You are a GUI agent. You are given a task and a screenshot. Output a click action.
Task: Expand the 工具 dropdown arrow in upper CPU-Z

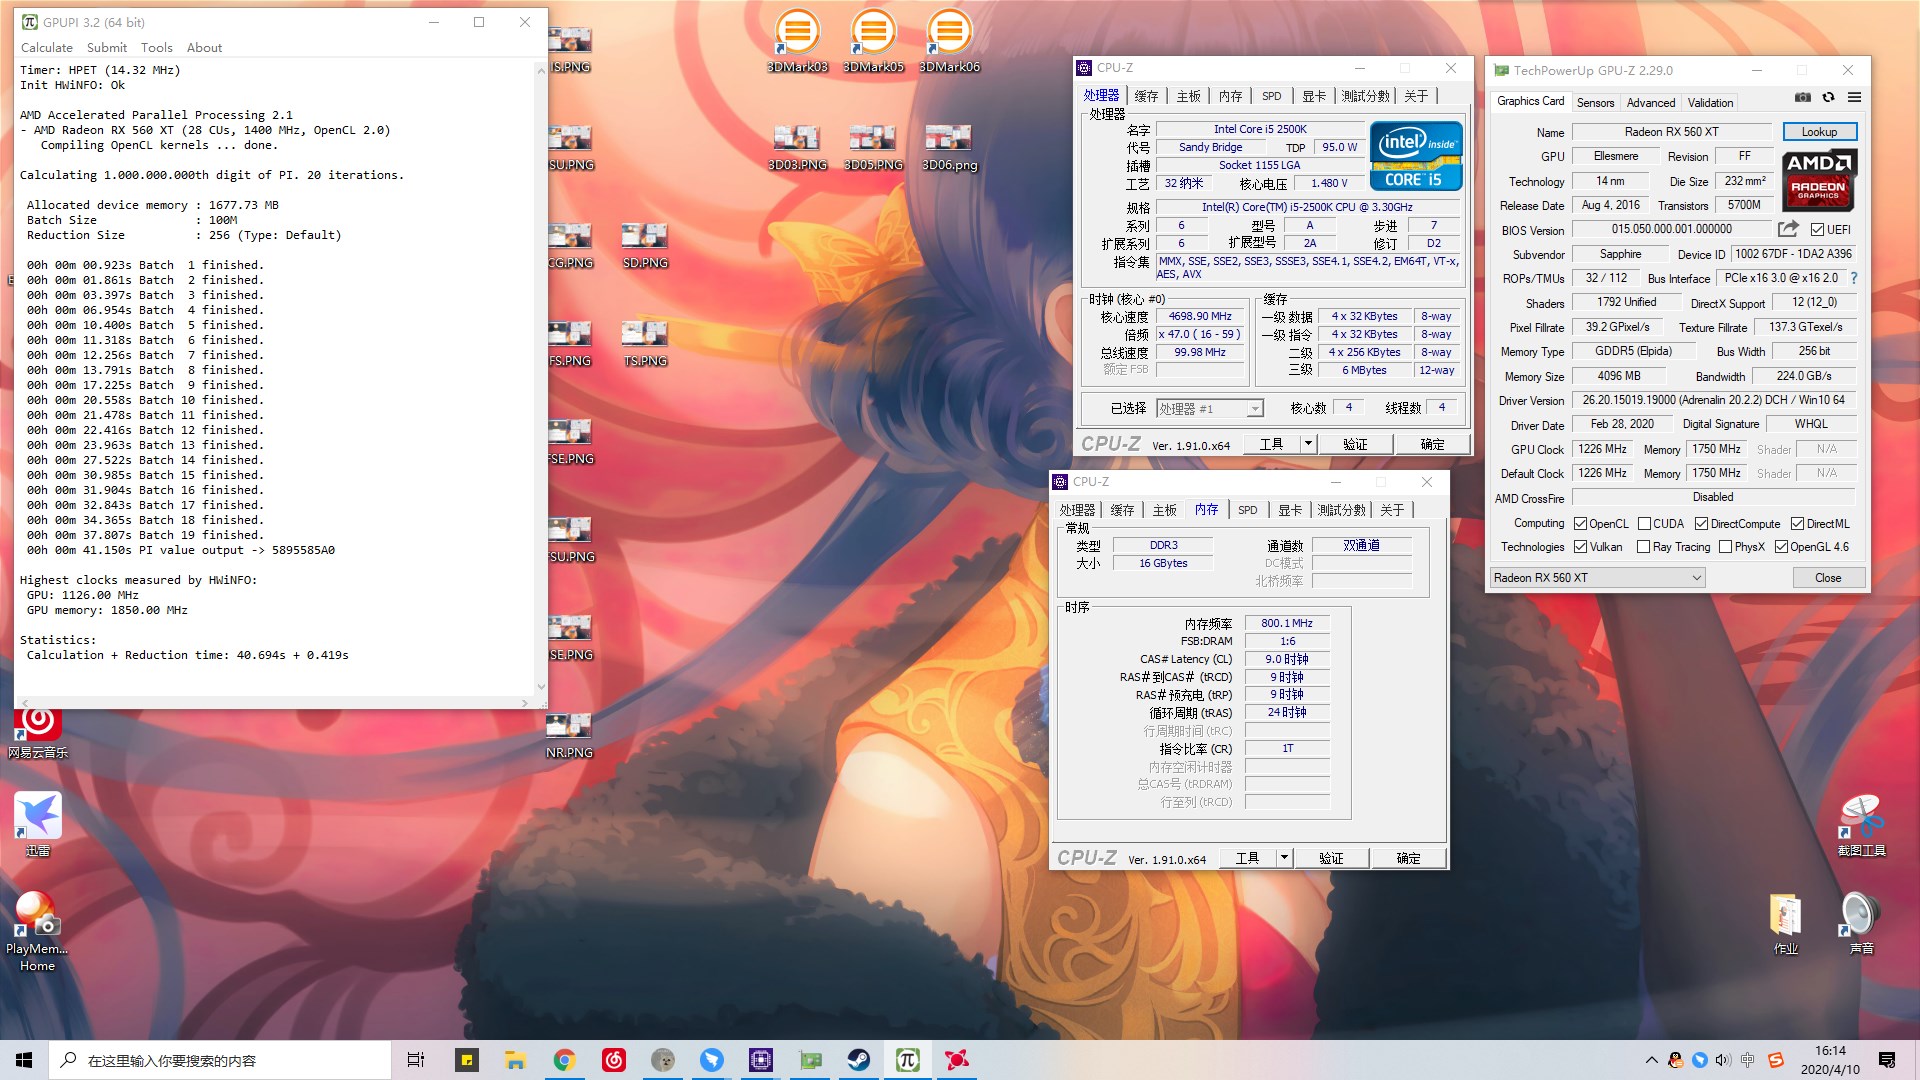(1307, 443)
